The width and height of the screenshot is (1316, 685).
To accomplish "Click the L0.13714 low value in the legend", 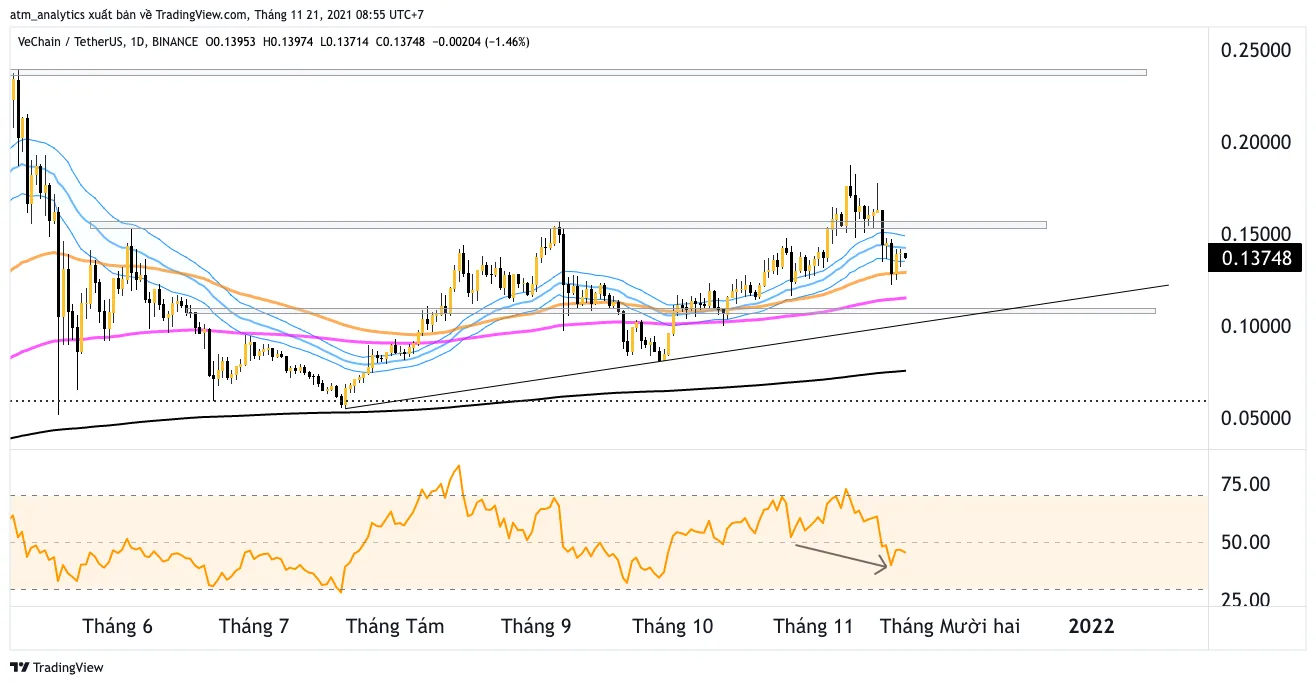I will coord(342,42).
